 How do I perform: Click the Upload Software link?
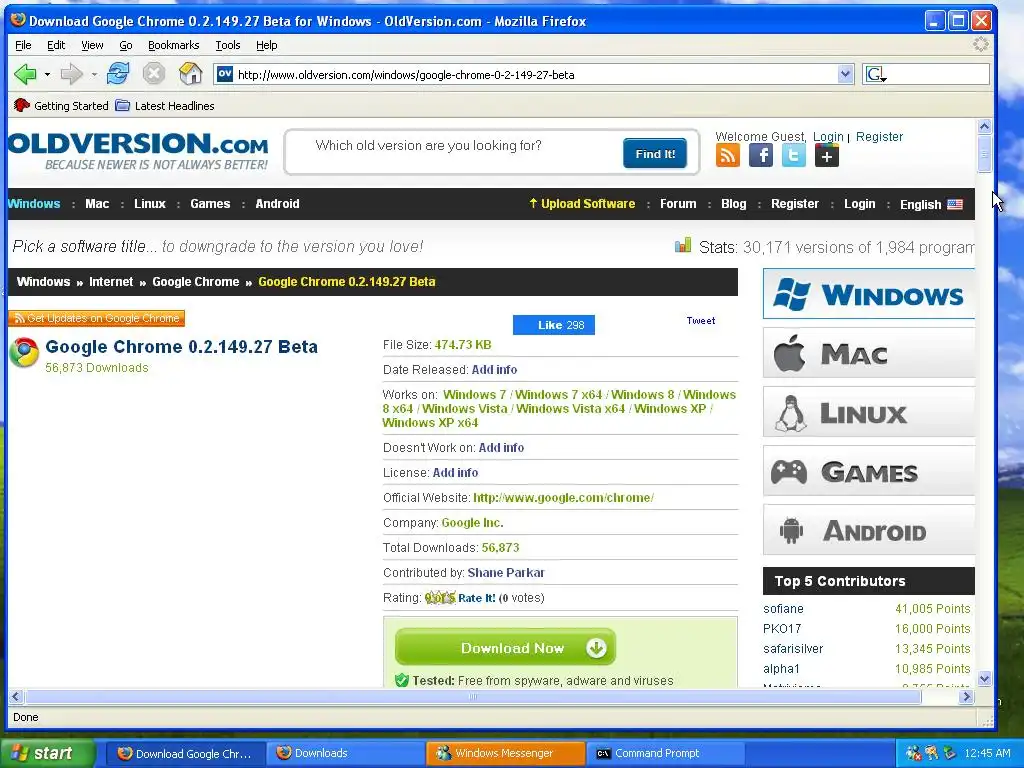coord(582,204)
